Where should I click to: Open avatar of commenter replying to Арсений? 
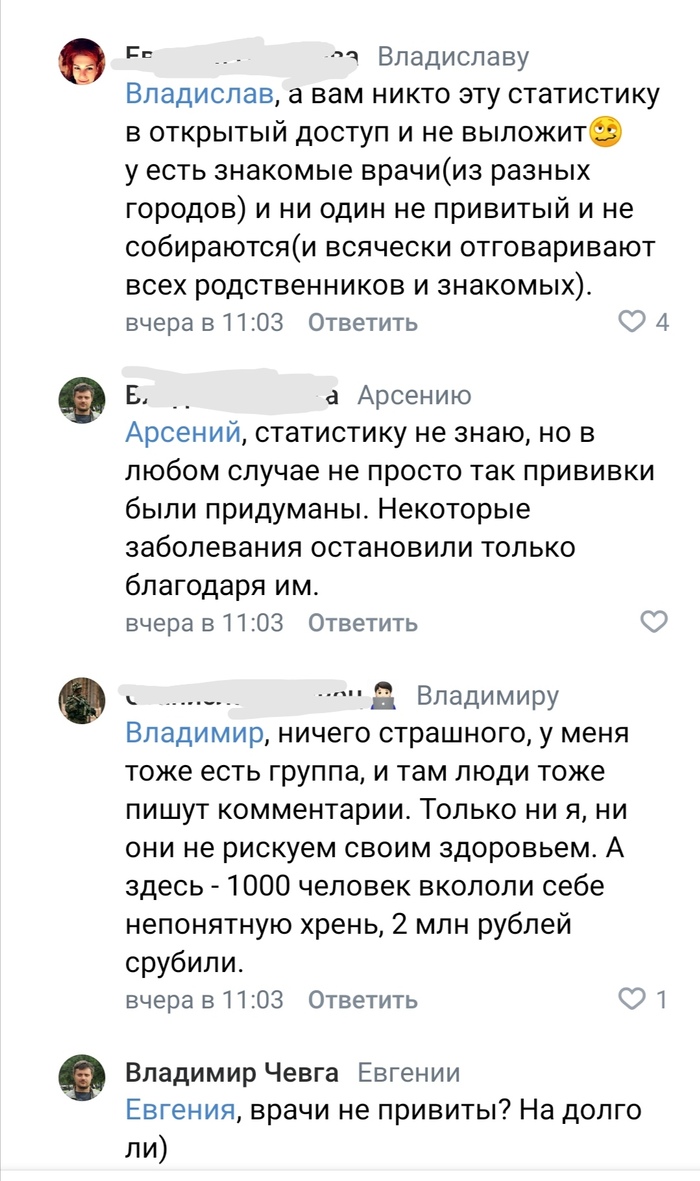(82, 400)
